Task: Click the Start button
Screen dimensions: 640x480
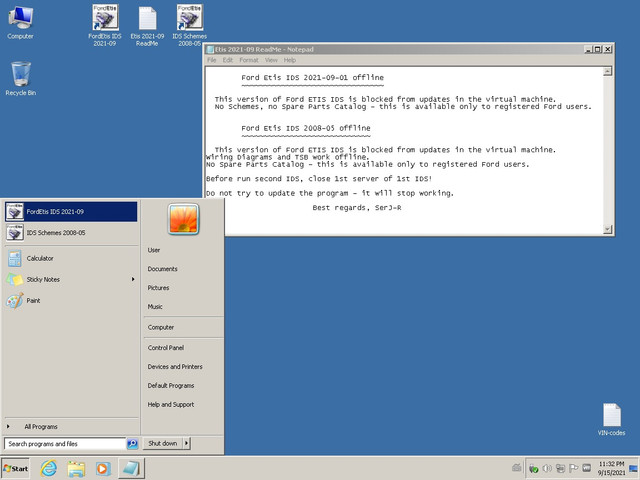Action: [x=16, y=468]
